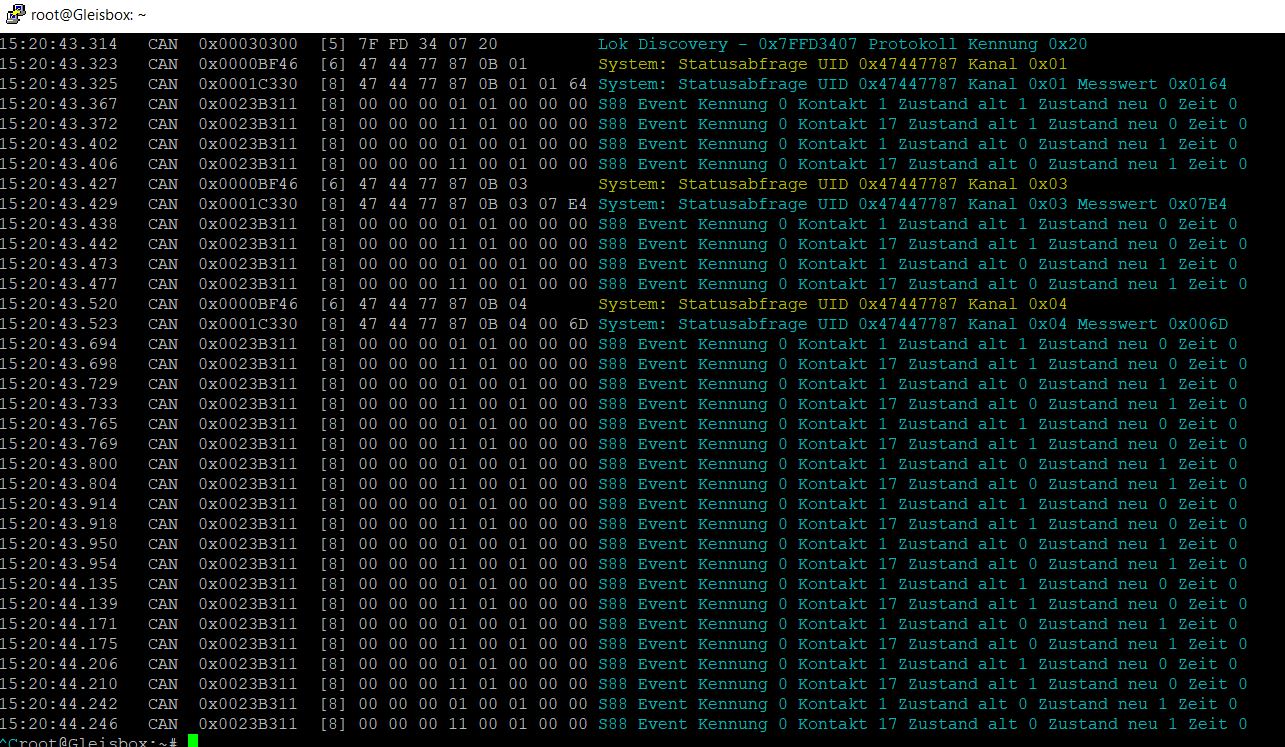Click timestamp 15:20:43.914

tap(59, 504)
